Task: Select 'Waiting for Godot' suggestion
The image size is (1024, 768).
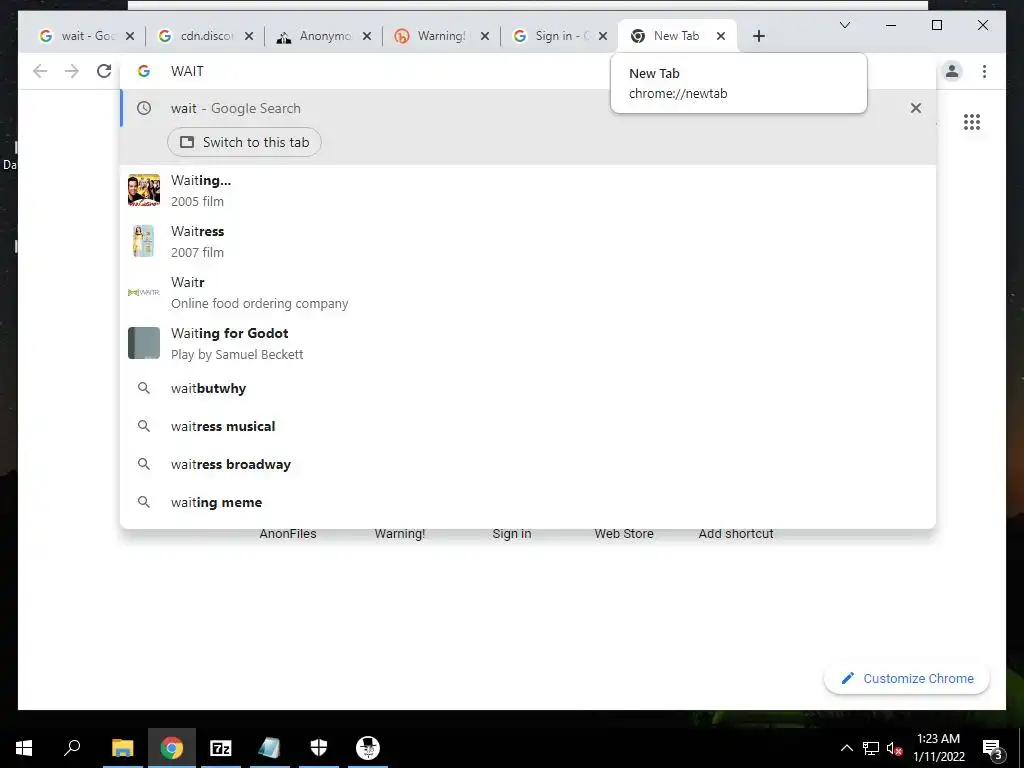Action: (x=528, y=344)
